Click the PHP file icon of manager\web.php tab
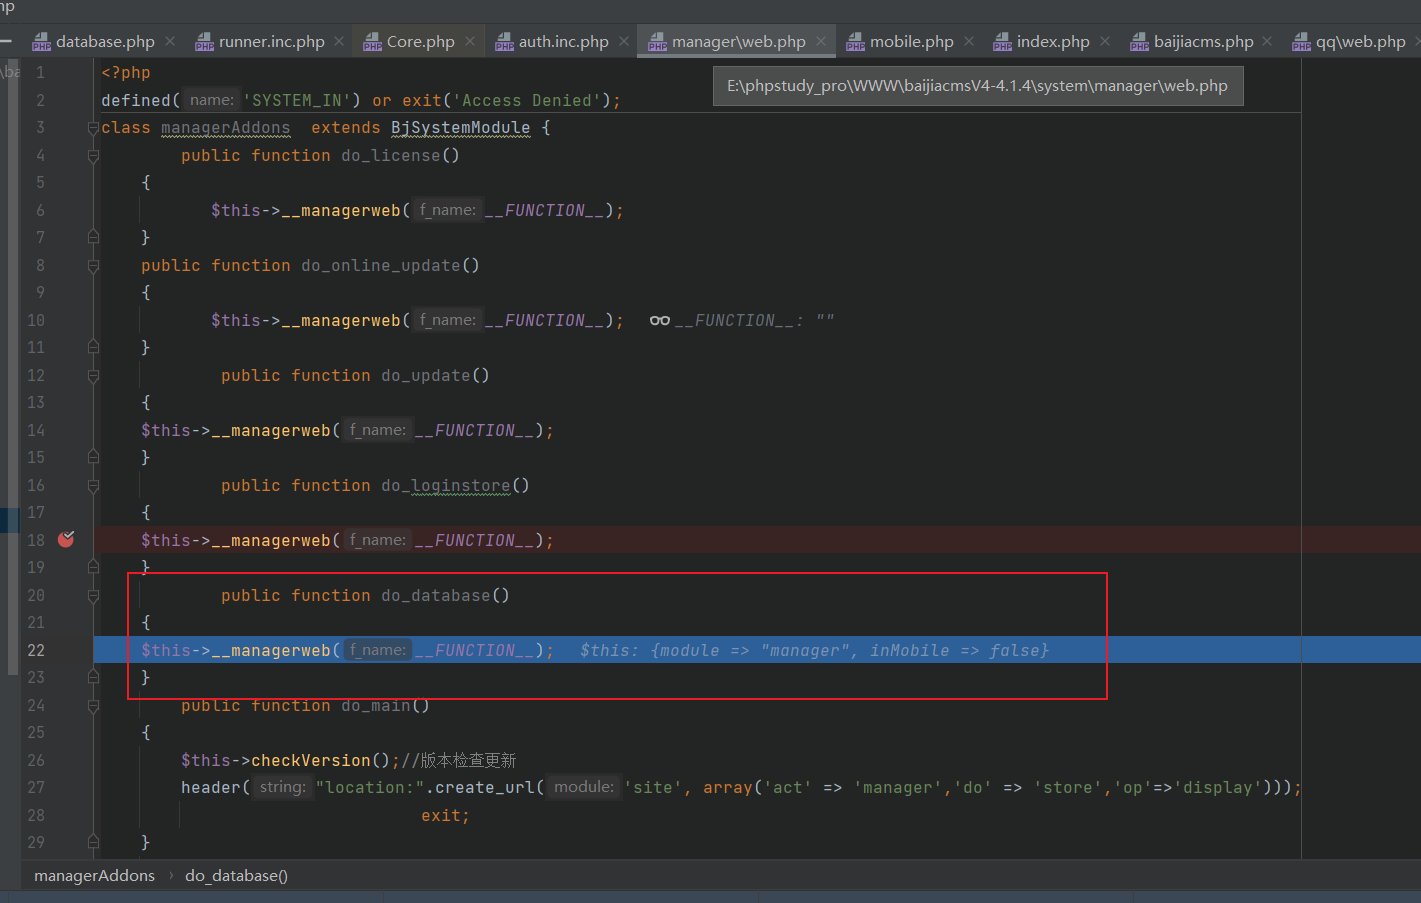The height and width of the screenshot is (903, 1421). [657, 42]
